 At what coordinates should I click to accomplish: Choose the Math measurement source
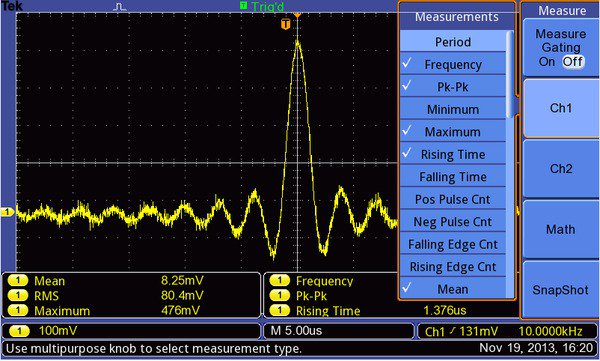point(561,229)
